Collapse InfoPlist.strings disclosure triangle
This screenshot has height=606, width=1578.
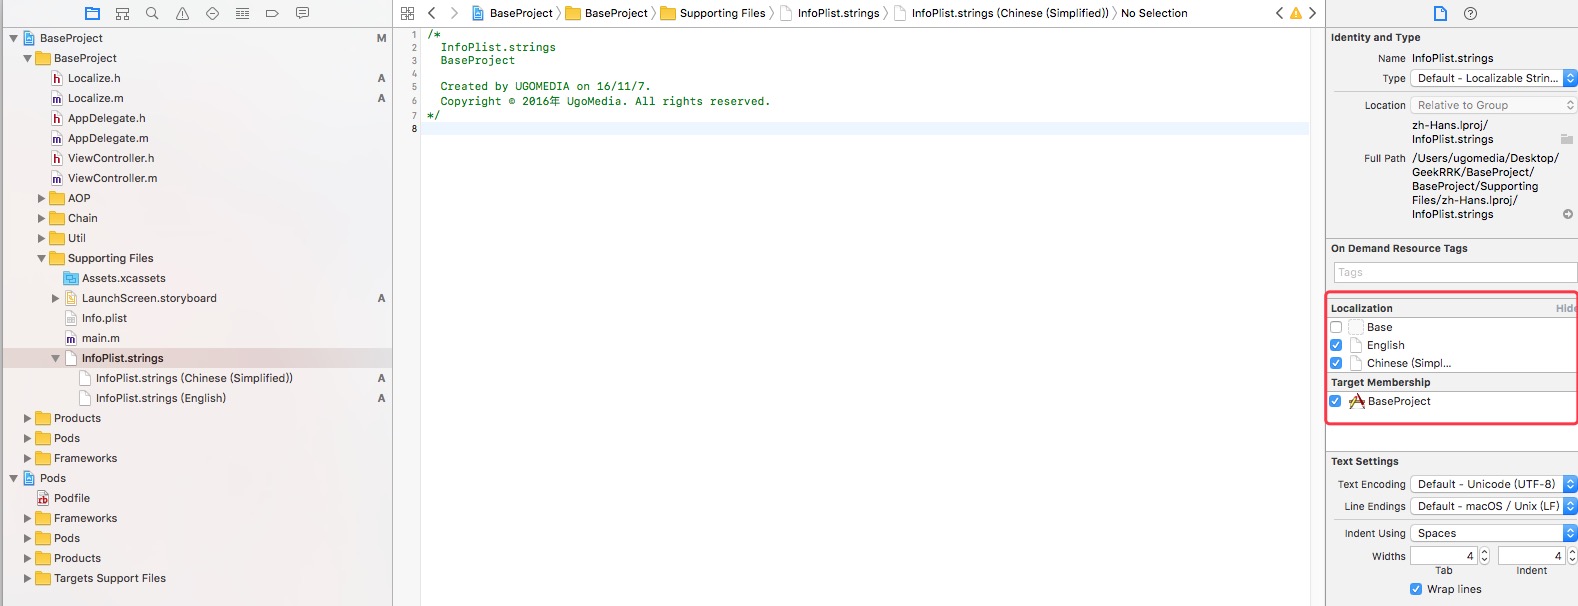pyautogui.click(x=56, y=358)
